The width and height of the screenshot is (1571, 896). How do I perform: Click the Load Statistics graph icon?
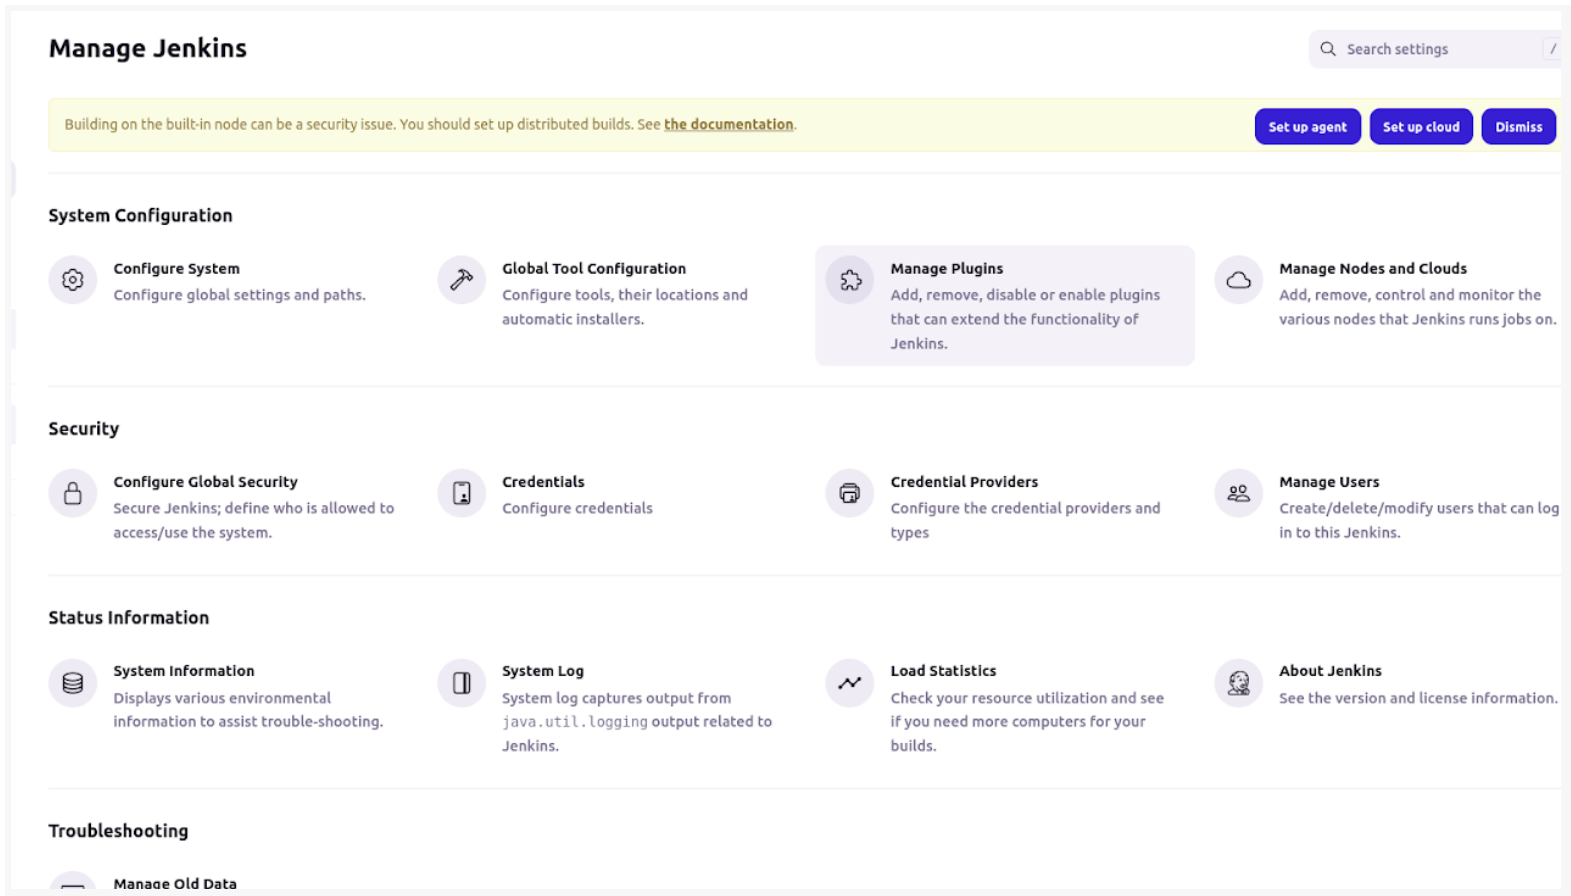pyautogui.click(x=850, y=683)
